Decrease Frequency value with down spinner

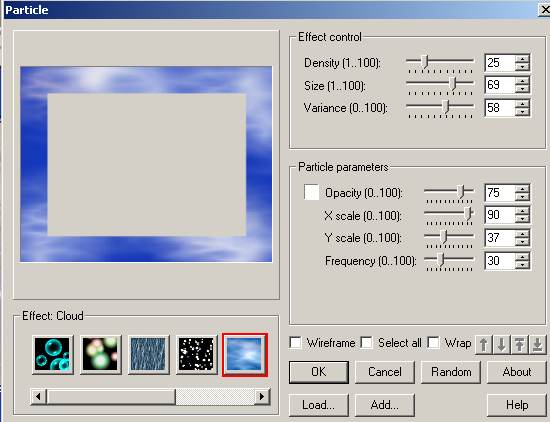tap(522, 265)
